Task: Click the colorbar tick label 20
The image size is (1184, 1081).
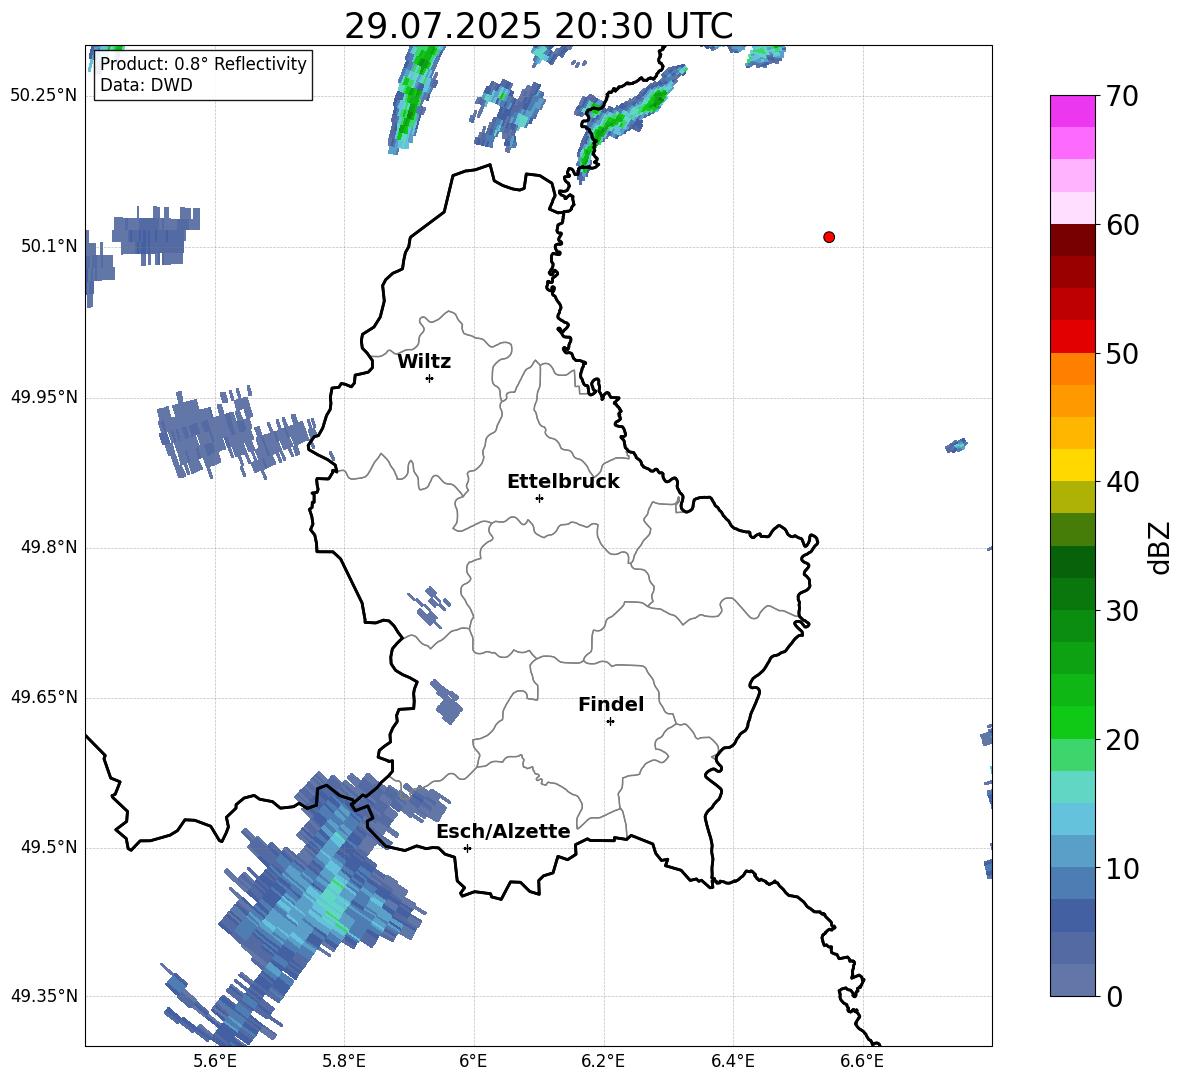Action: point(1122,740)
